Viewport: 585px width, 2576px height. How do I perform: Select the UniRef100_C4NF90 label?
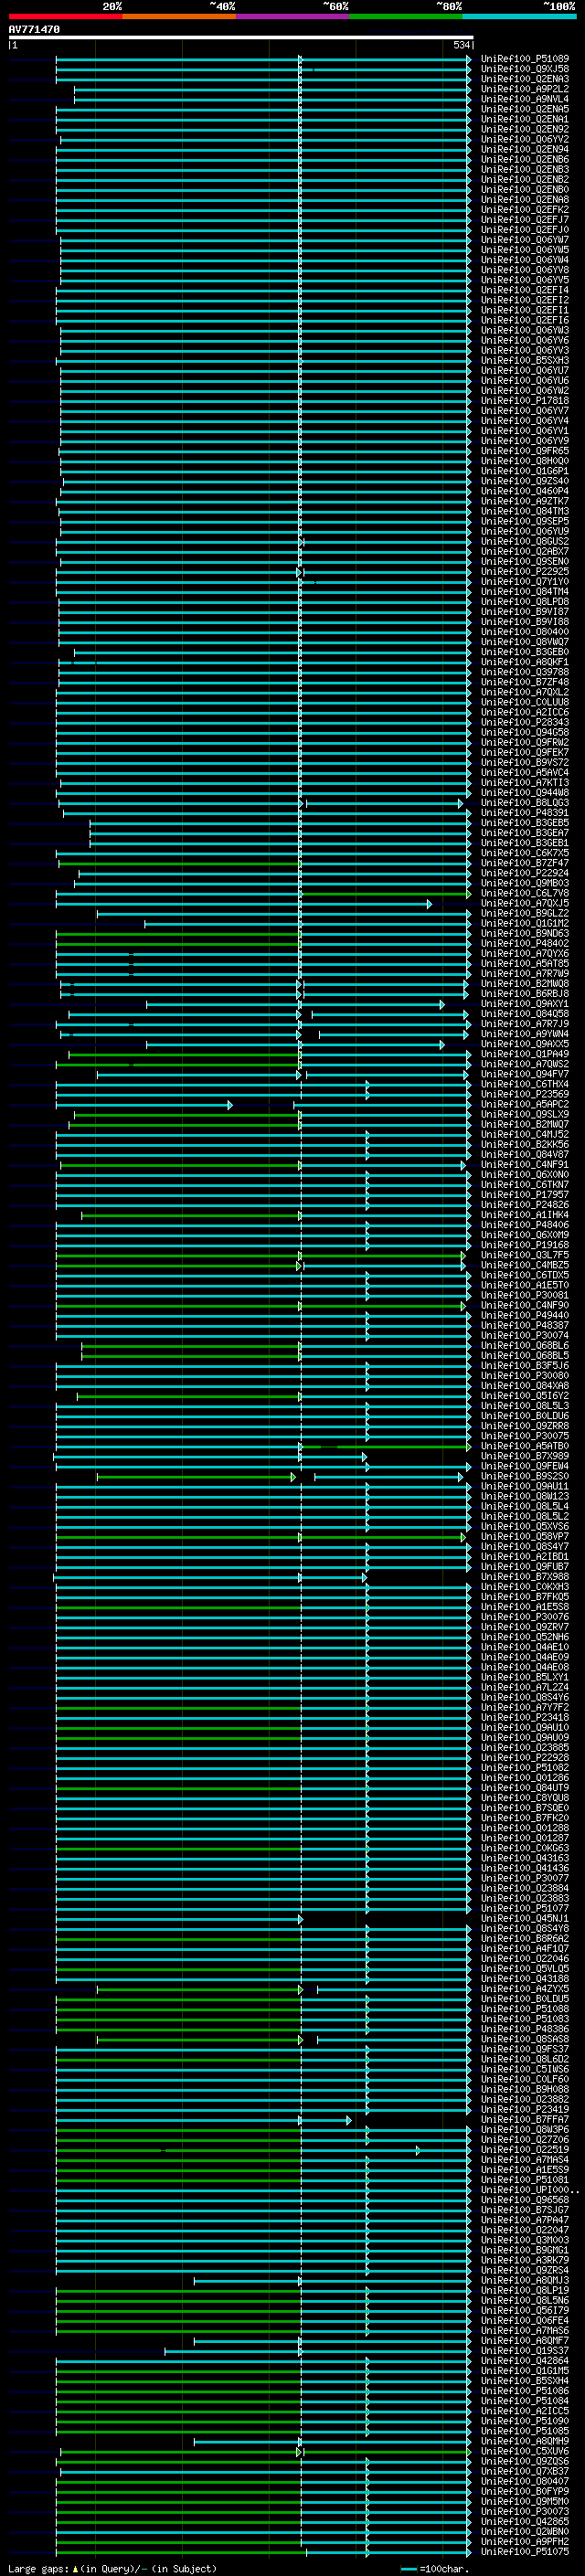point(525,1305)
